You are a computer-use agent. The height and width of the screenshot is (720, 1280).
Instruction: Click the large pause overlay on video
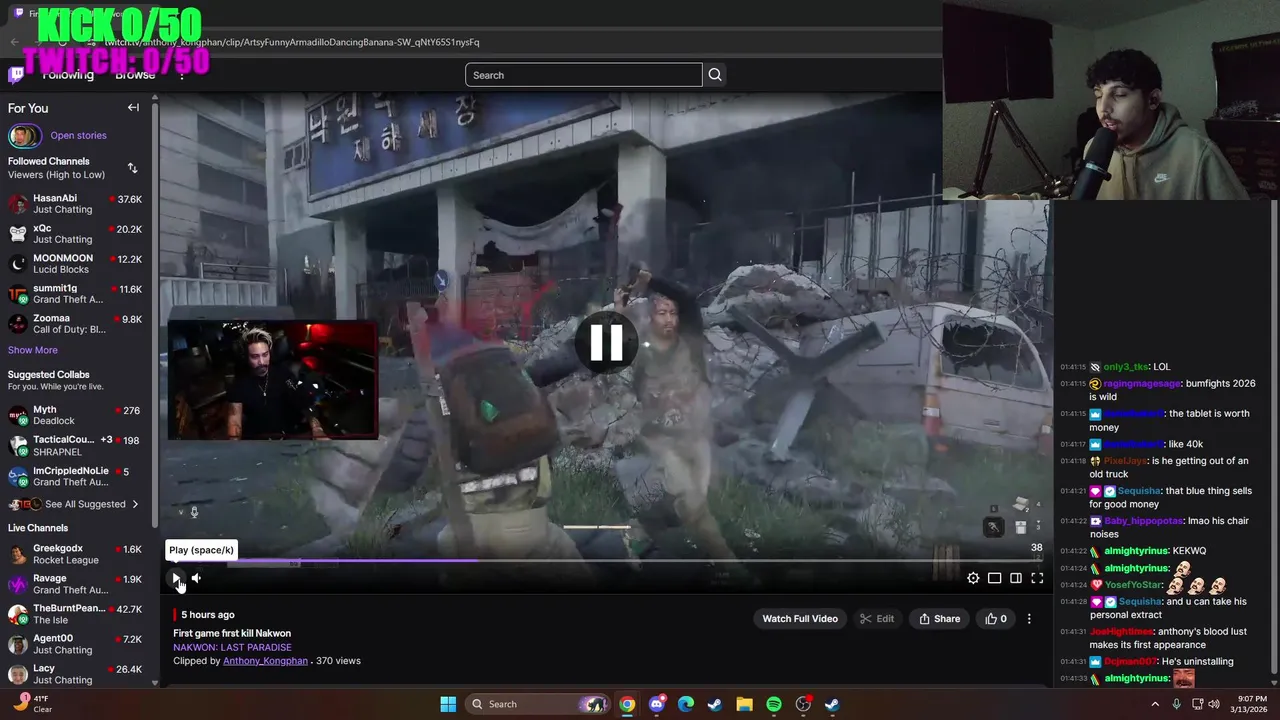pyautogui.click(x=606, y=342)
